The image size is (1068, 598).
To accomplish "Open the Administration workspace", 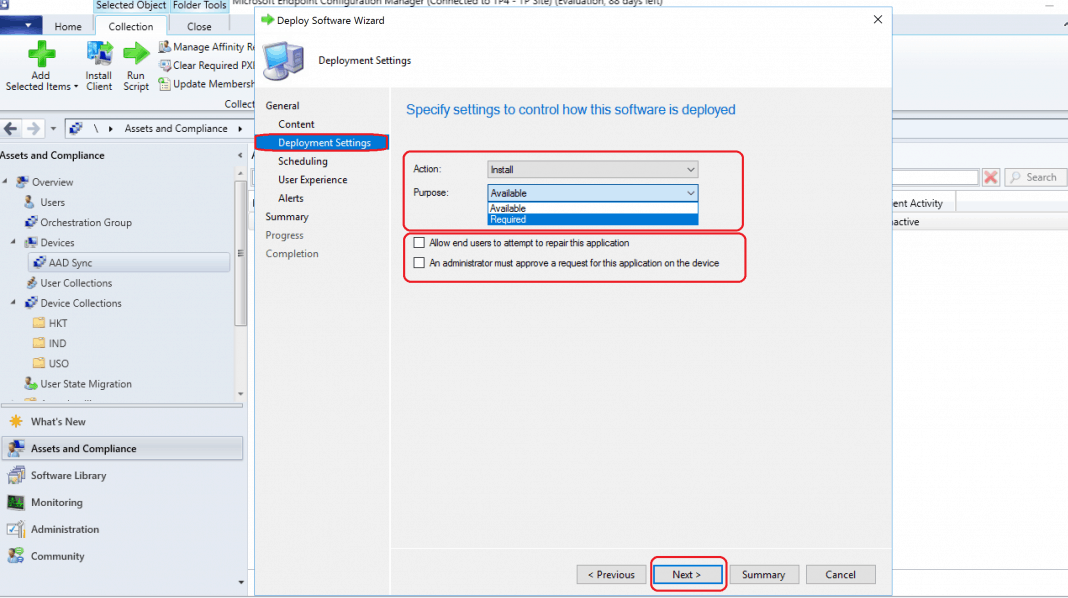I will click(64, 530).
